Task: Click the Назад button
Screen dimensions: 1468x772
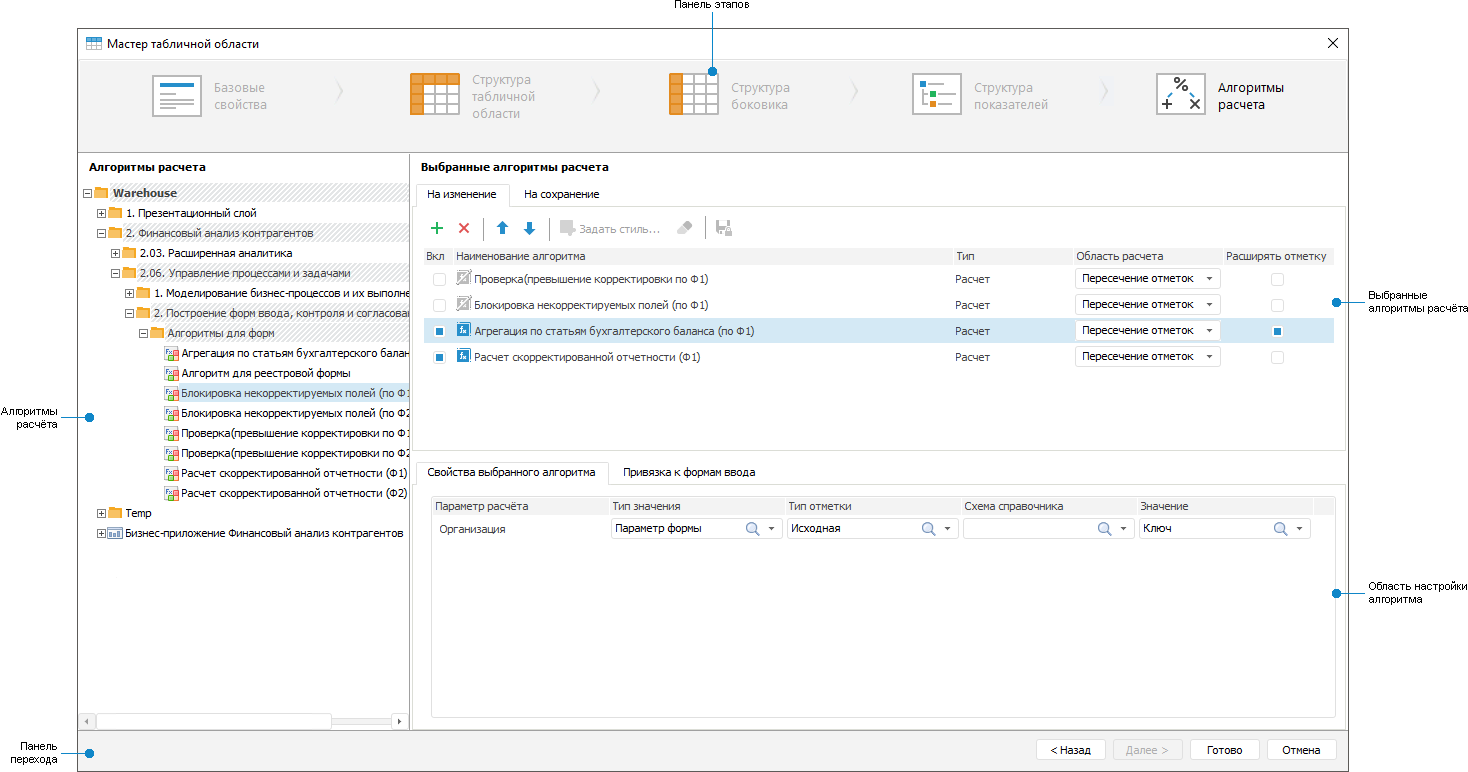Action: pos(1070,750)
